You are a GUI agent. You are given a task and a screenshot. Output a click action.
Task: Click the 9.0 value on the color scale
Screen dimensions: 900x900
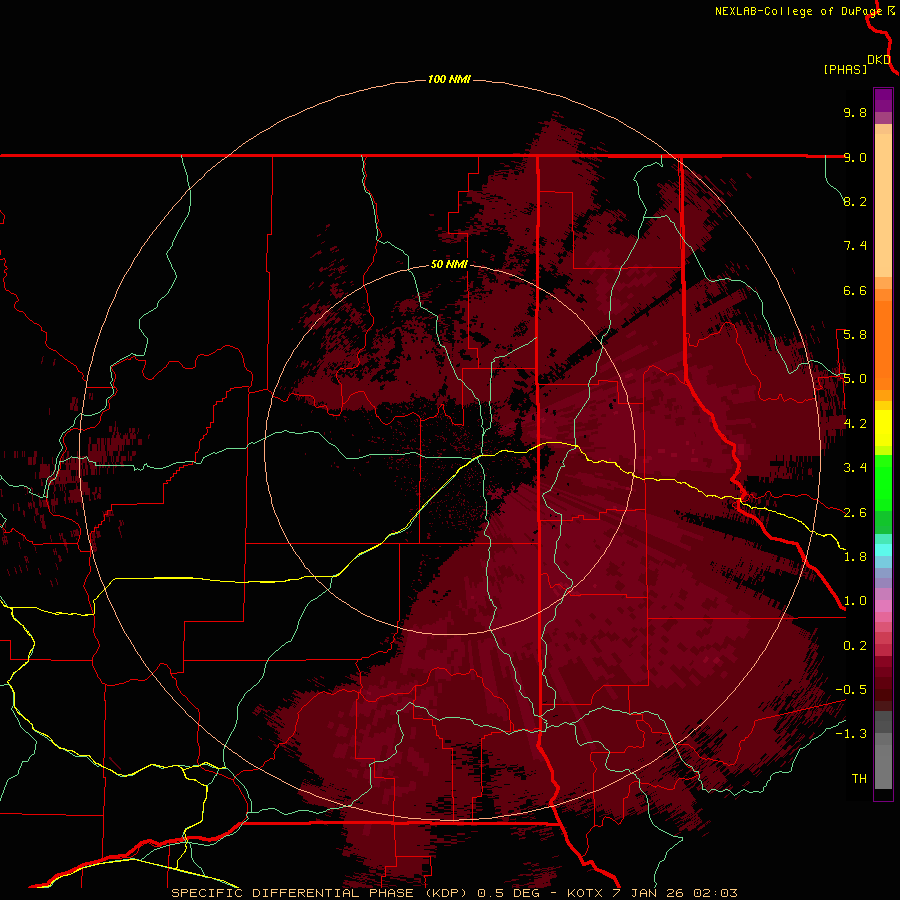point(855,157)
